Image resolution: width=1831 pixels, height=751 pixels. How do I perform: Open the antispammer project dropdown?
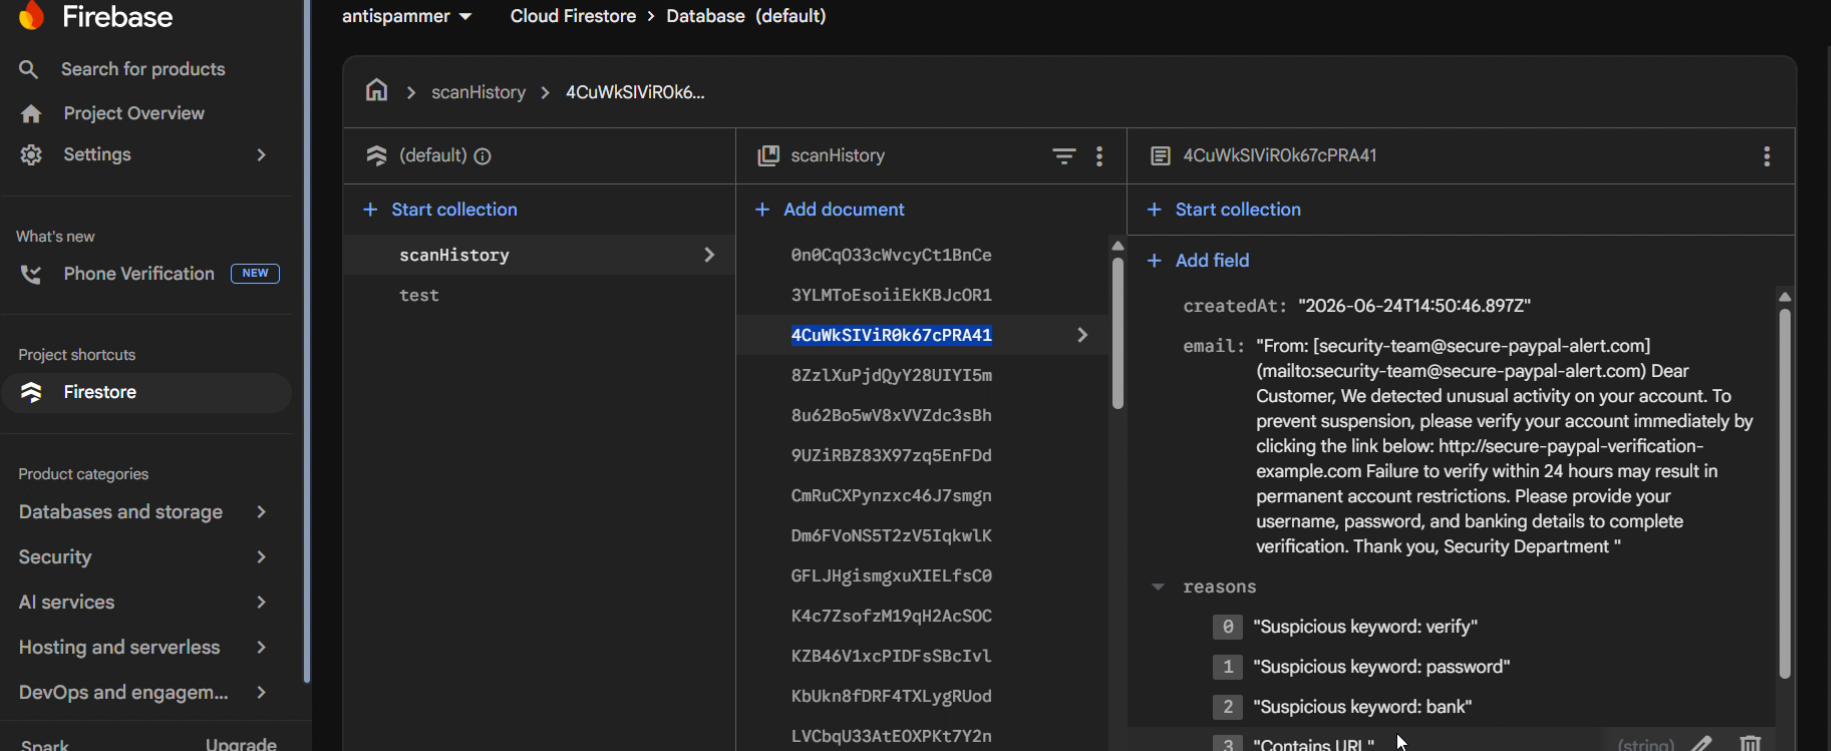pos(406,16)
